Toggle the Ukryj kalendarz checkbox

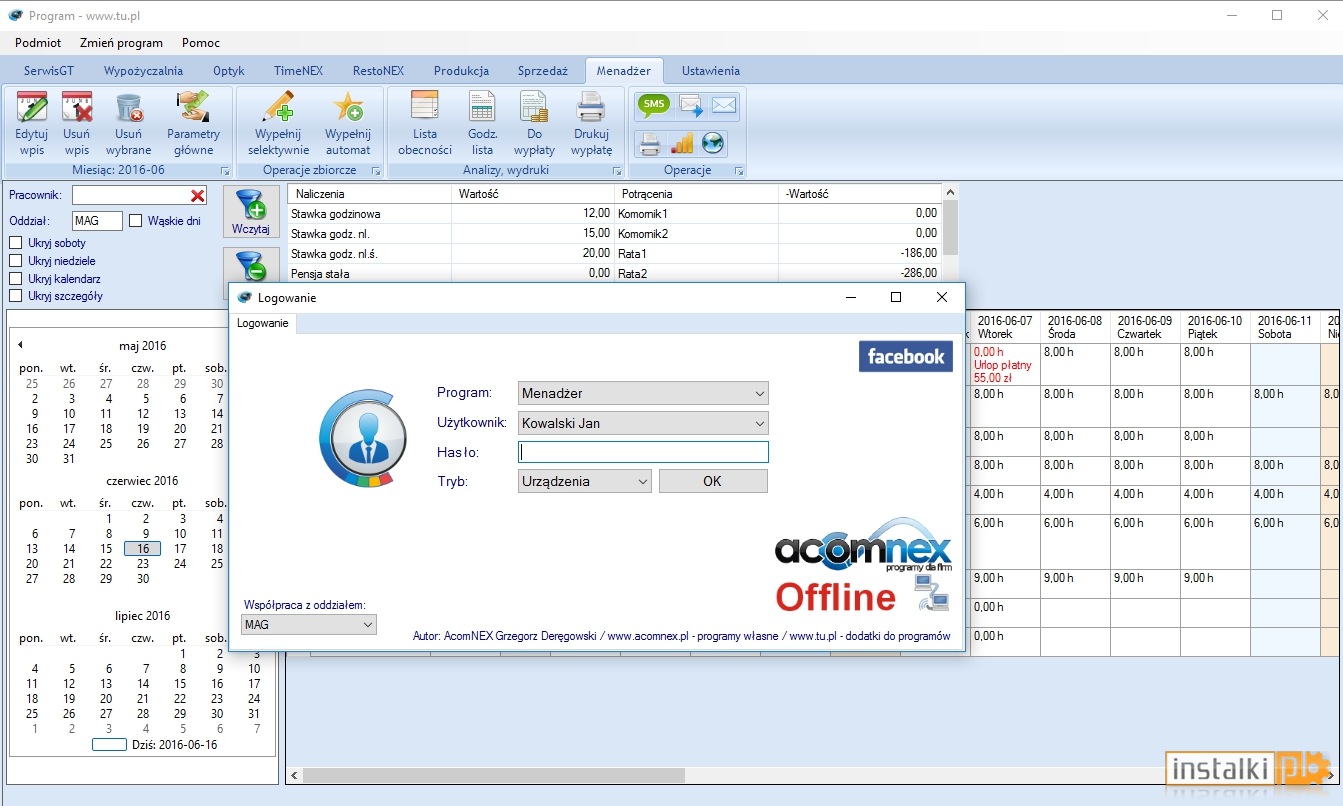(x=16, y=279)
